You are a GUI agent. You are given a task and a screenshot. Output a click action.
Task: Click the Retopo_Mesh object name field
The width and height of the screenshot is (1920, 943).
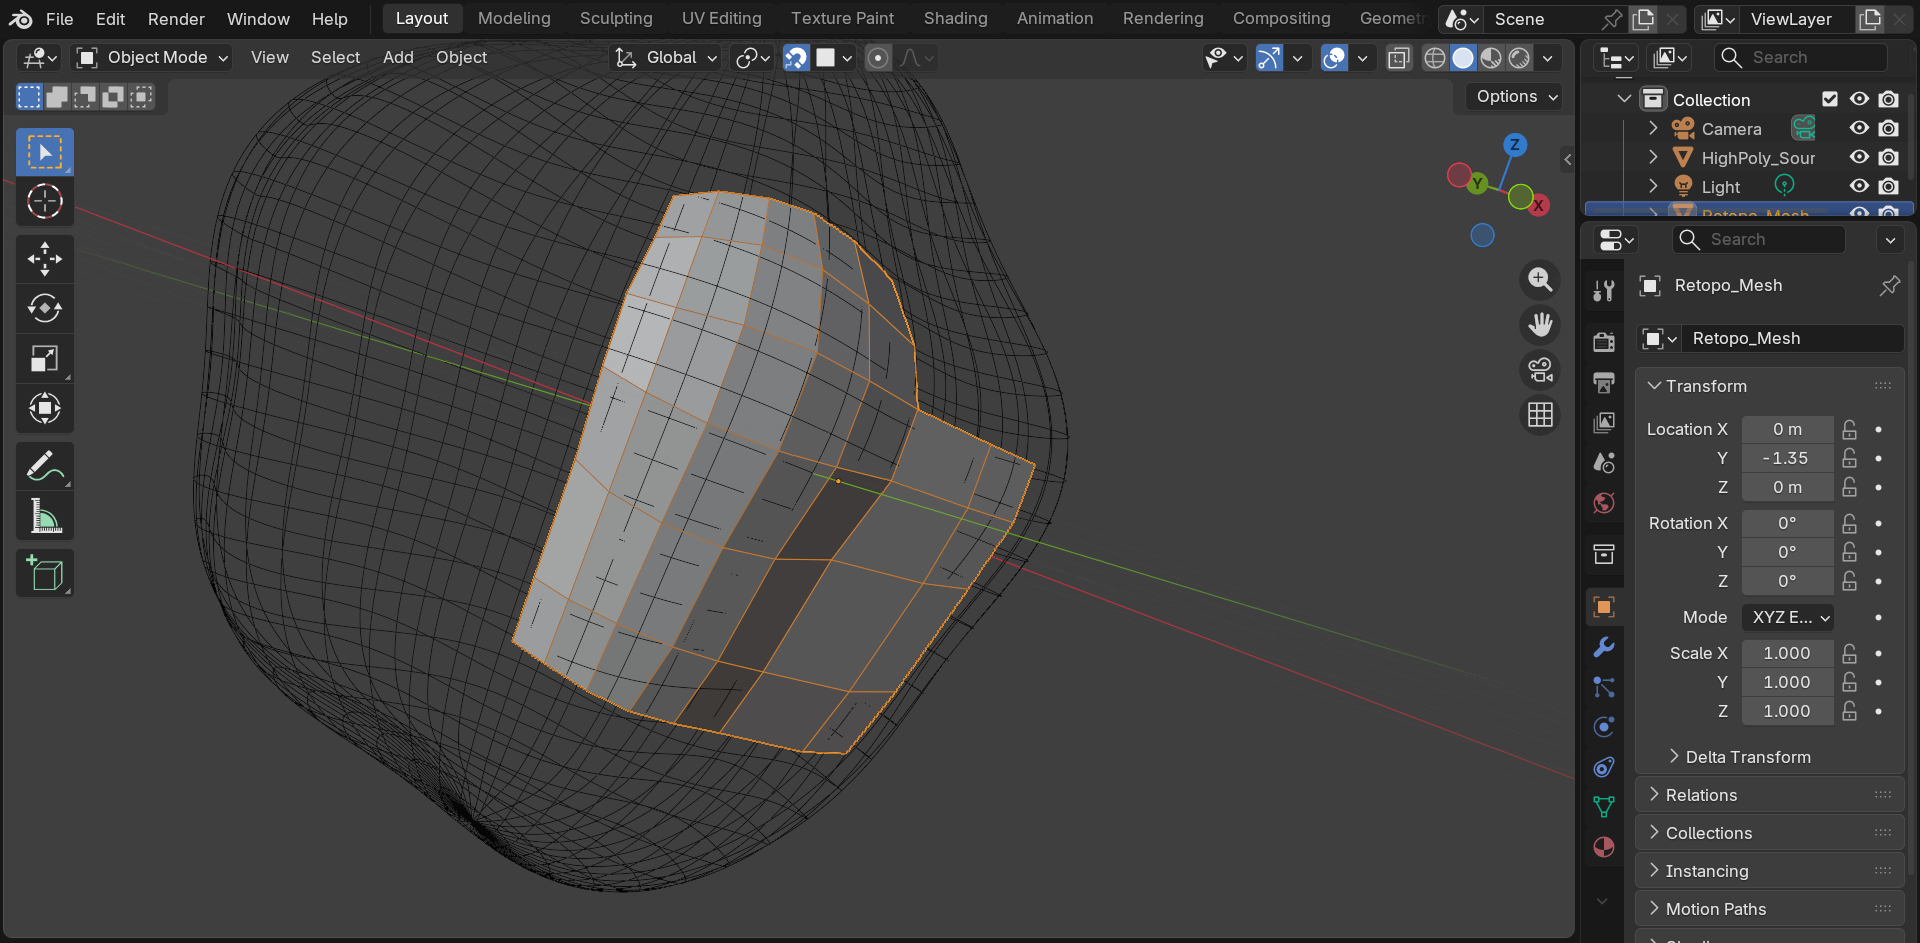1792,338
